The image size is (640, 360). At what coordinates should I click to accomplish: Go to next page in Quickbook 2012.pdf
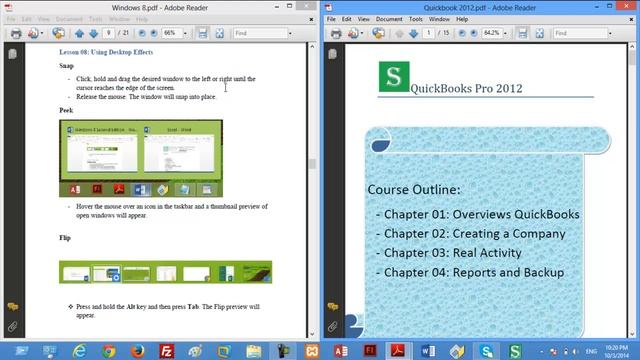click(x=413, y=33)
